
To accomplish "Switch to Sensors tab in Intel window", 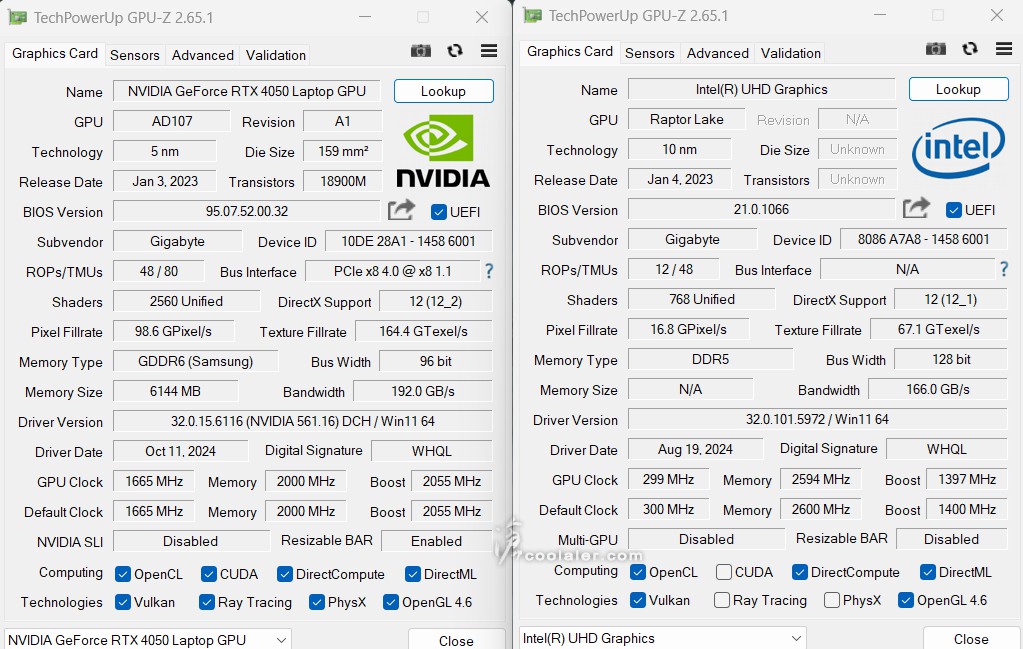I will (x=649, y=53).
